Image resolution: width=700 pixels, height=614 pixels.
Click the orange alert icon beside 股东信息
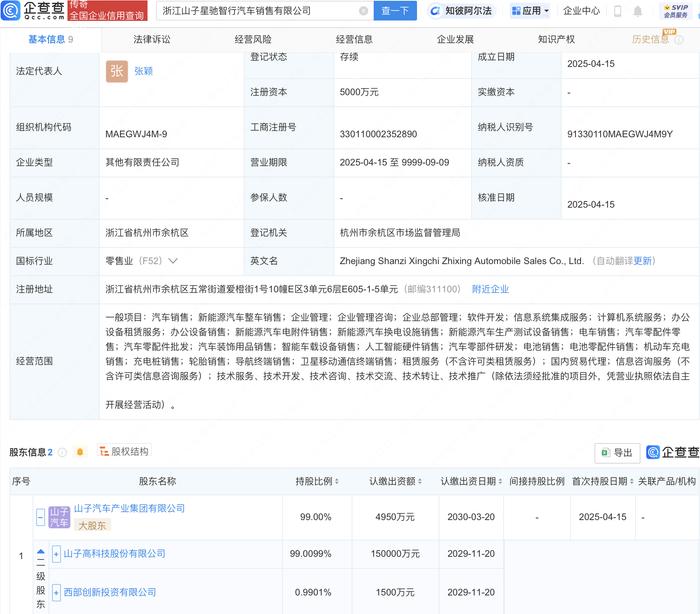(x=80, y=452)
